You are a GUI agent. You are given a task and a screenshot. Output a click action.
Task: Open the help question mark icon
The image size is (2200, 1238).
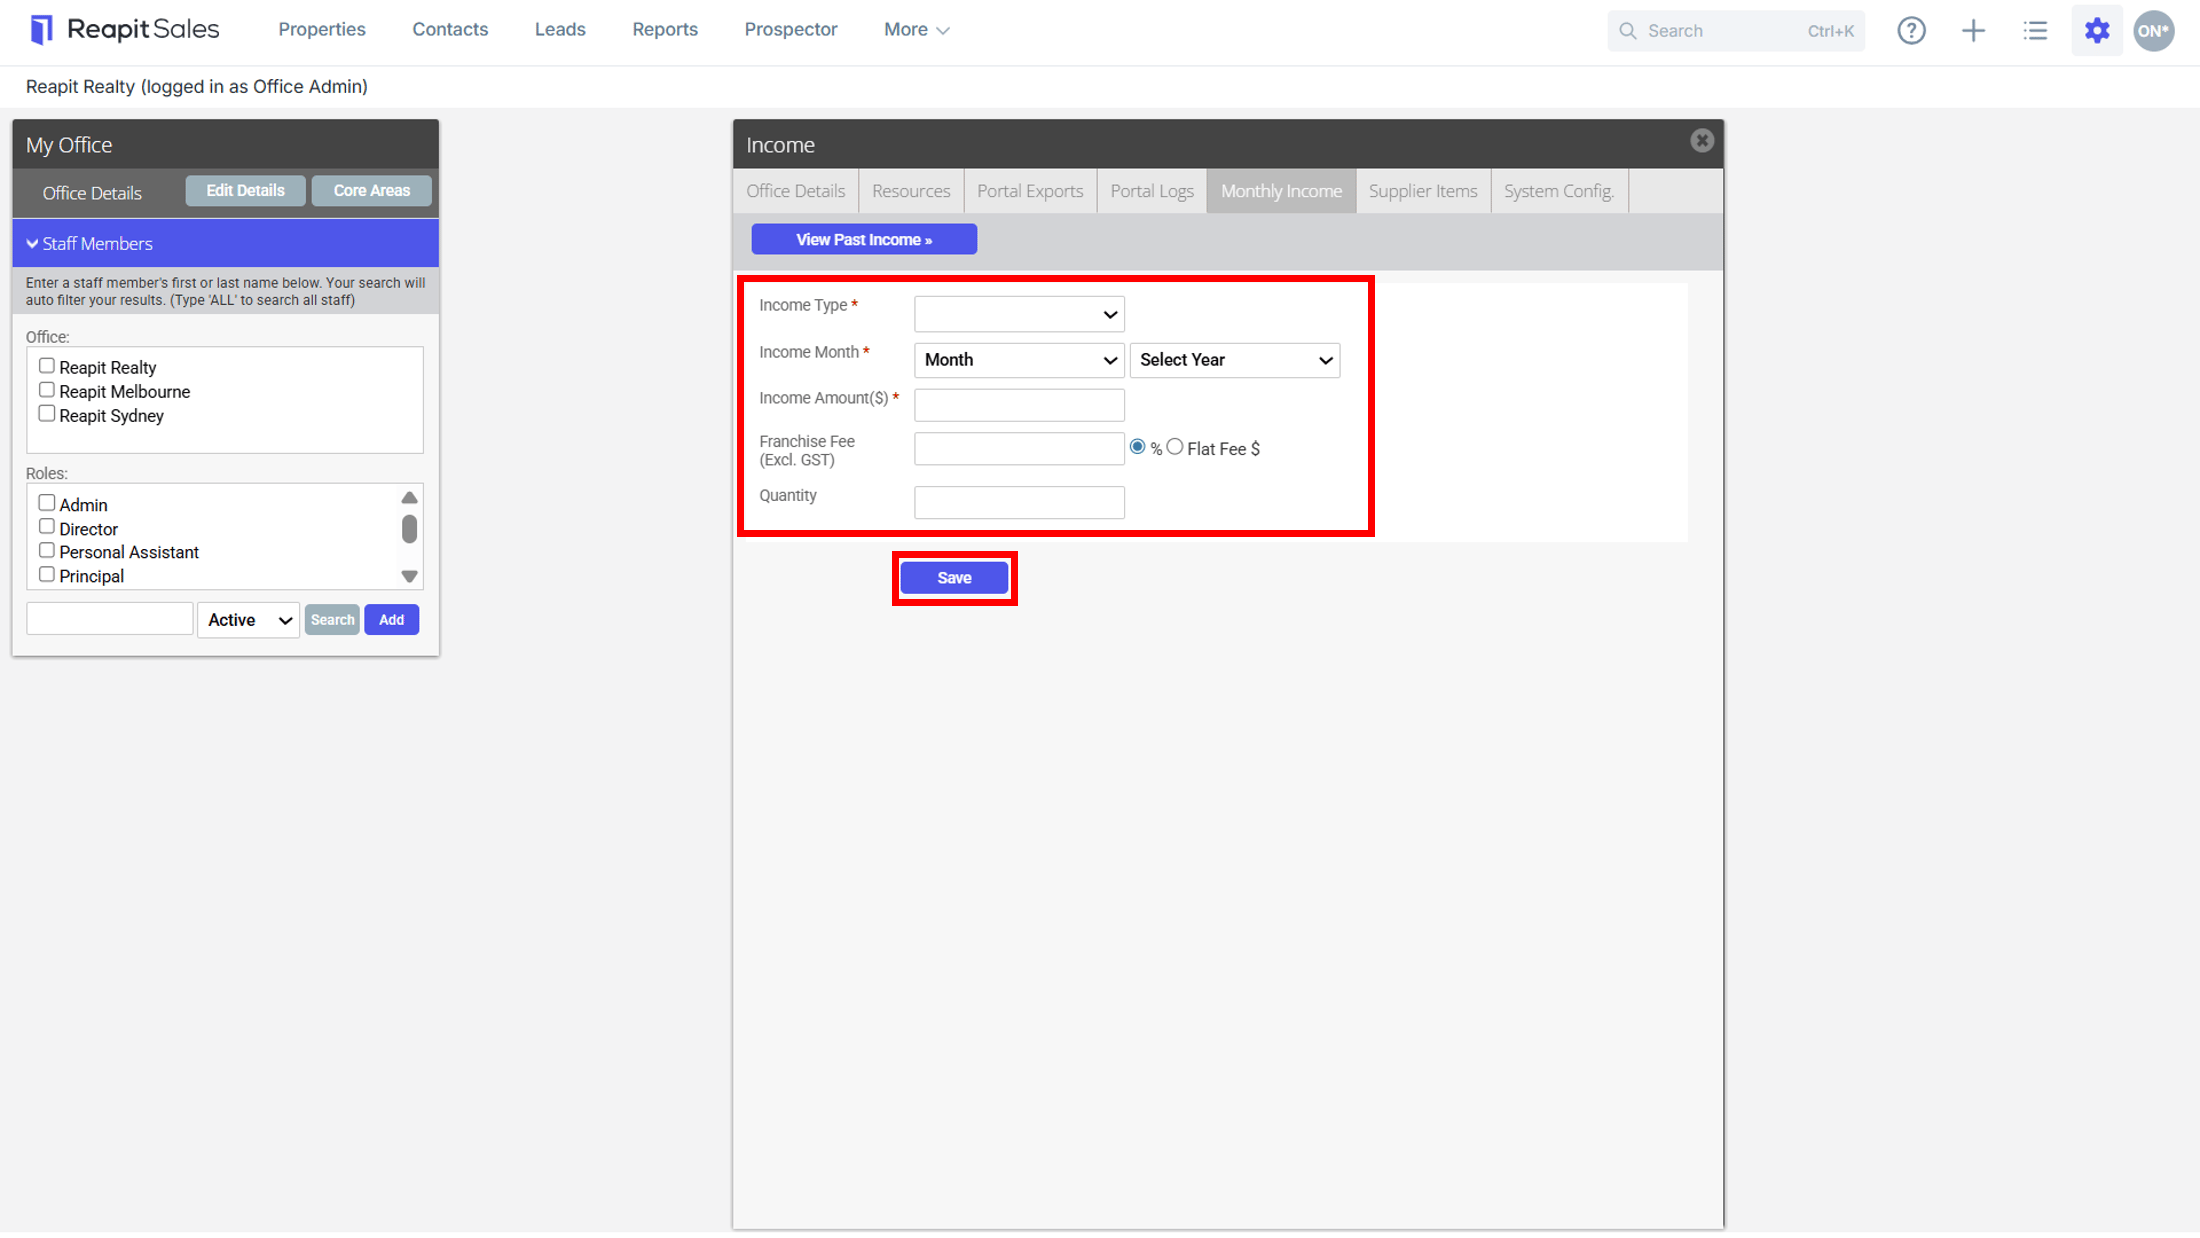[1911, 30]
